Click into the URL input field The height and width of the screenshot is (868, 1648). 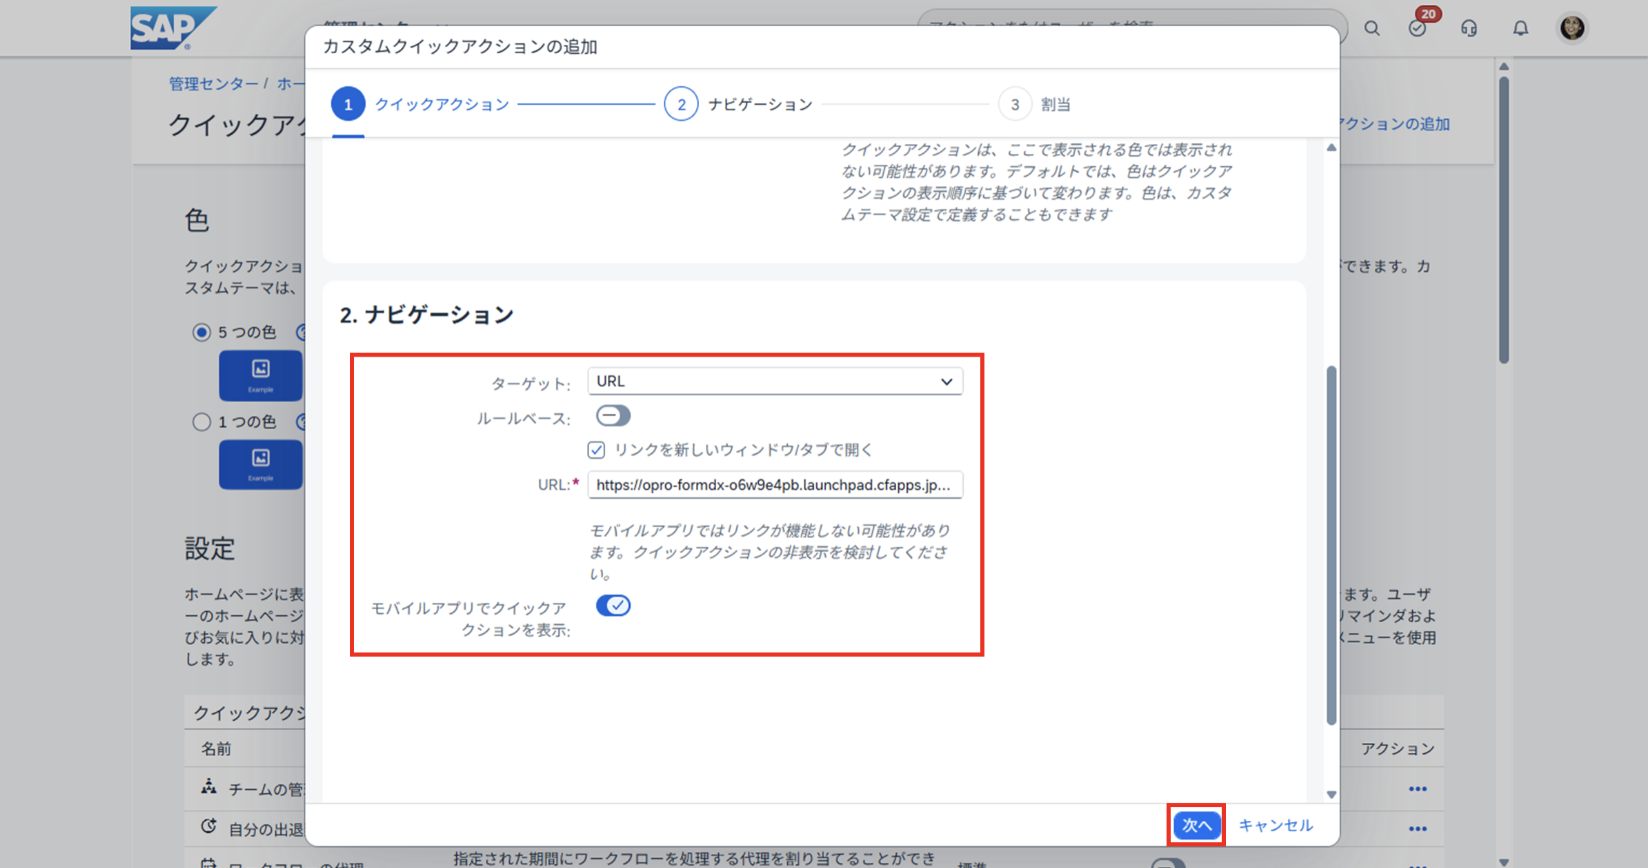click(x=775, y=485)
